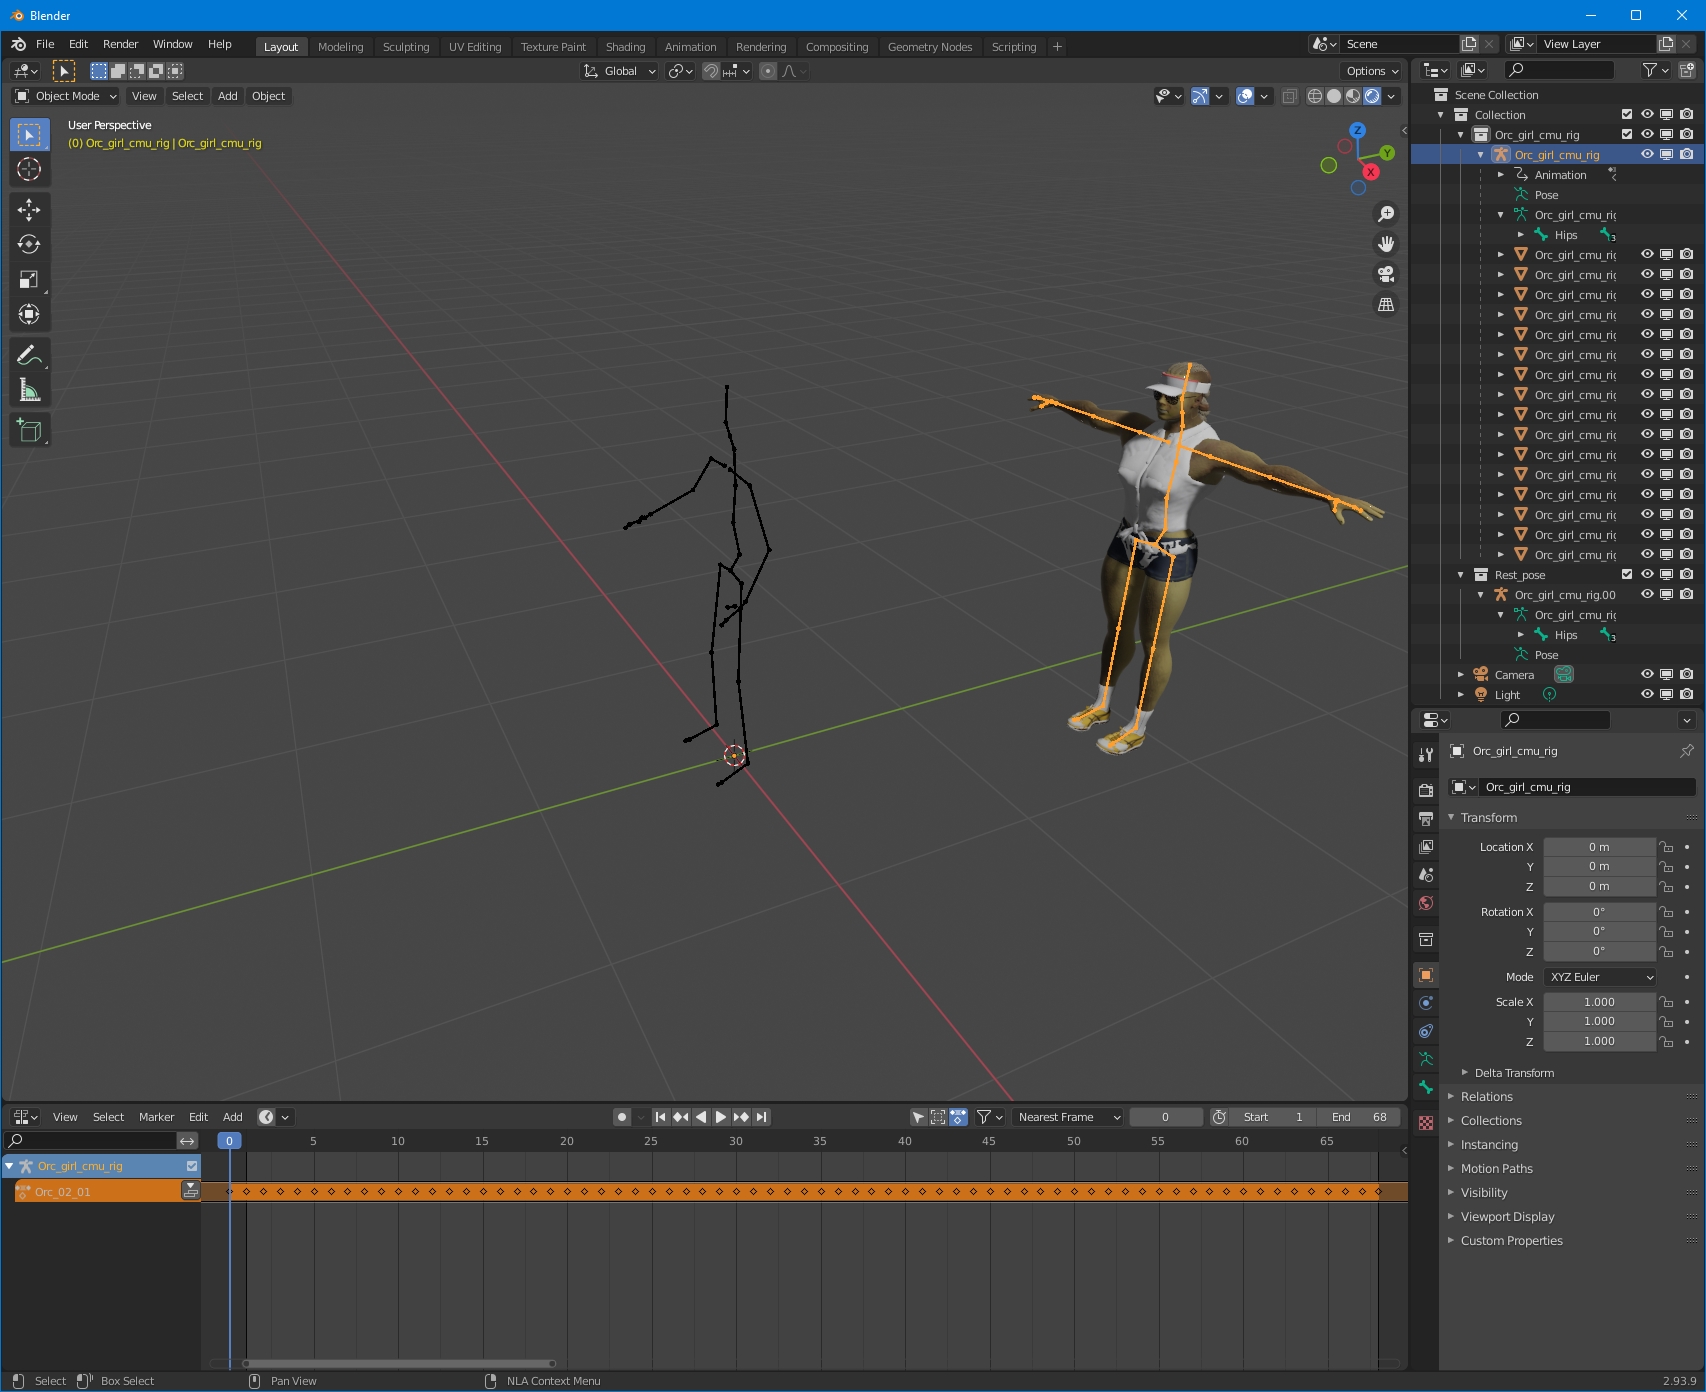The width and height of the screenshot is (1706, 1392).
Task: Pick the Measure tool
Action: pyautogui.click(x=29, y=390)
